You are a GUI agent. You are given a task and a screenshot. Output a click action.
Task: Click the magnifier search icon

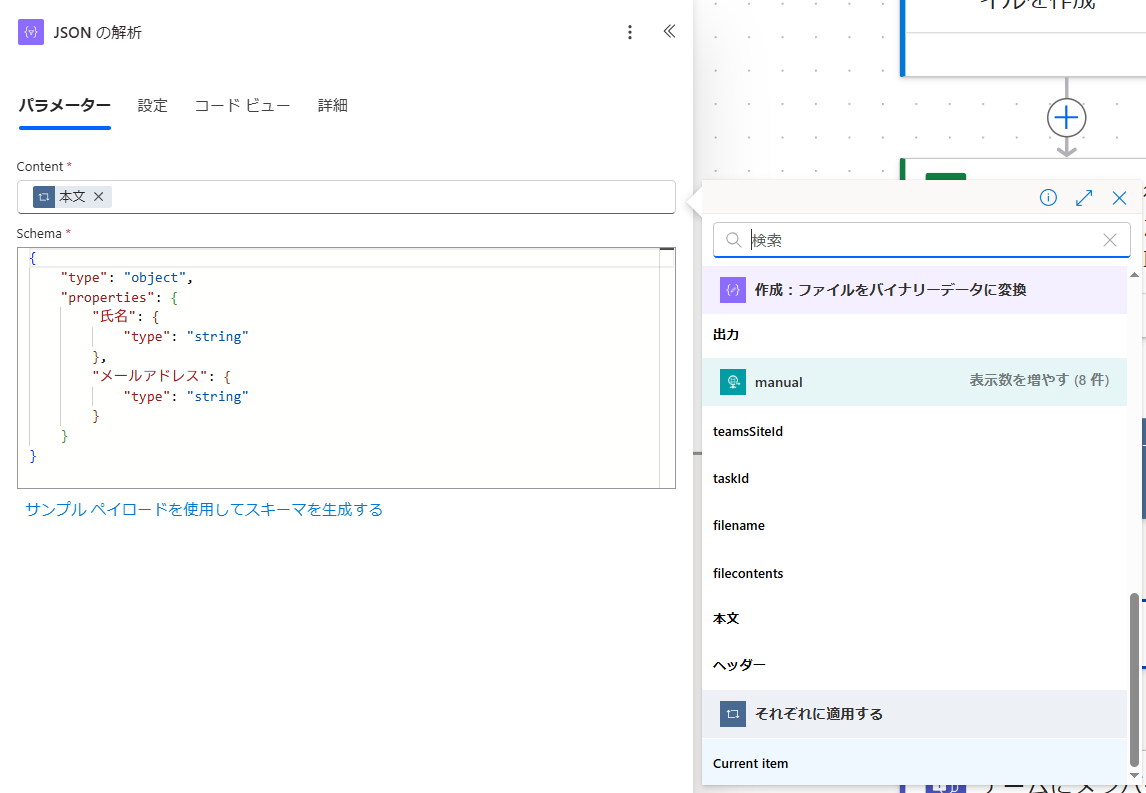[733, 240]
